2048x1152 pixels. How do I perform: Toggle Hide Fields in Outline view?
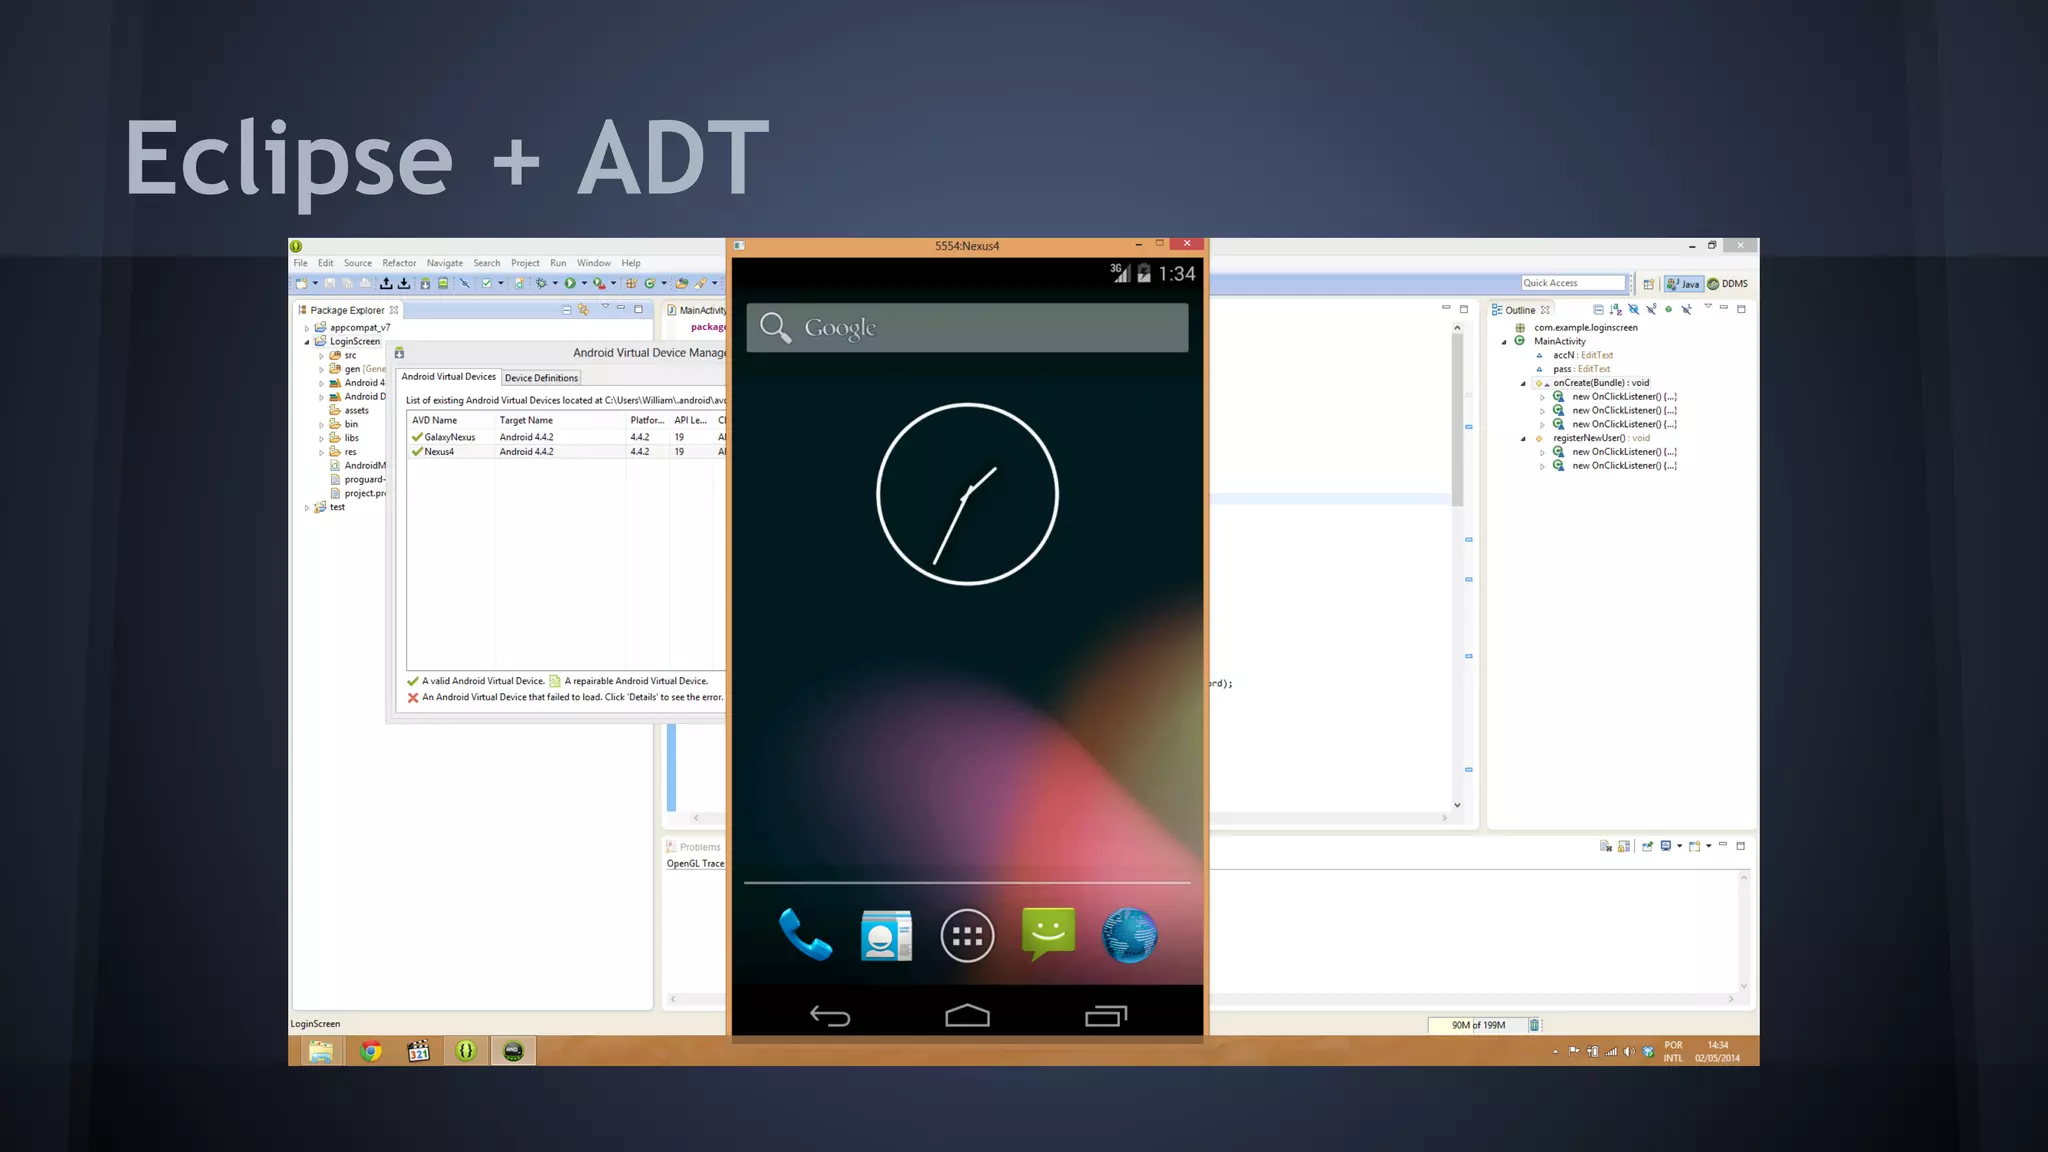pyautogui.click(x=1634, y=310)
